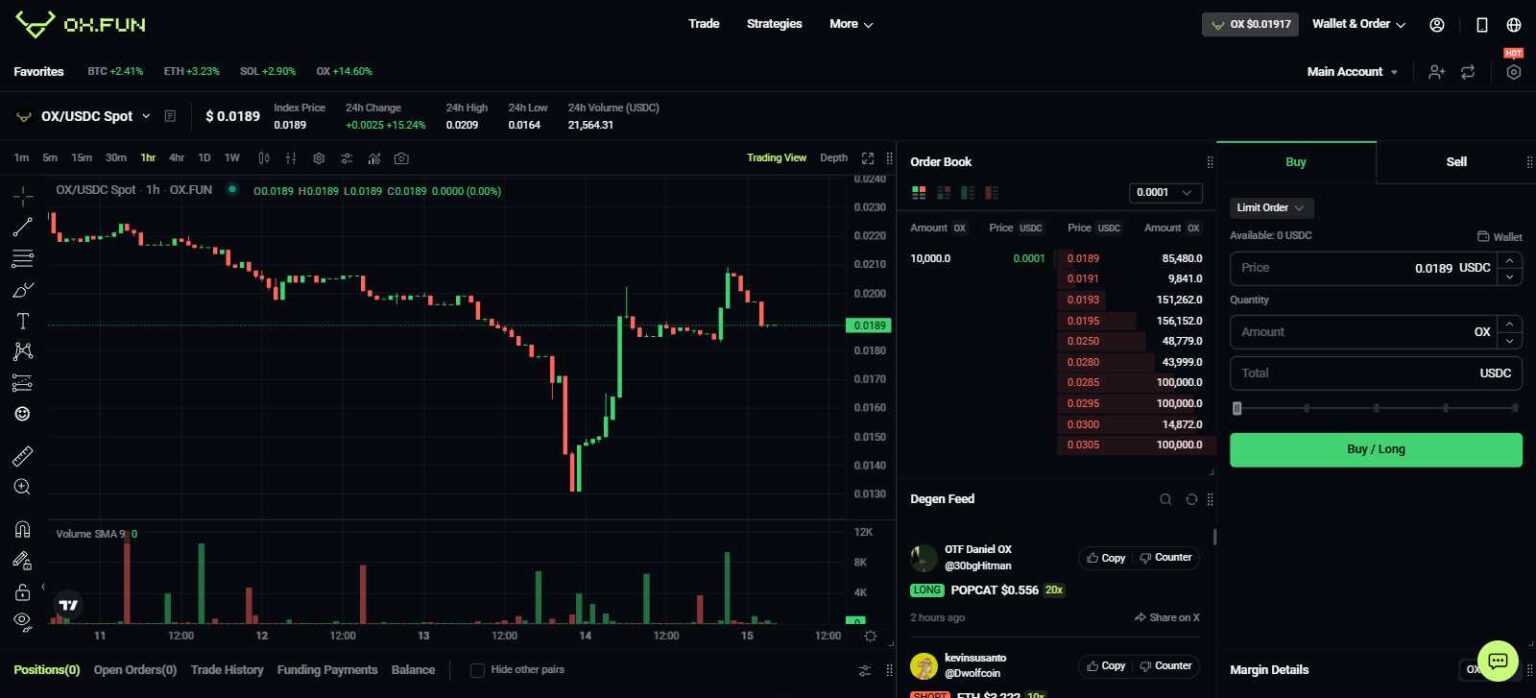Screen dimensions: 1536x698
Task: Open the order book tick size dropdown
Action: (x=1165, y=192)
